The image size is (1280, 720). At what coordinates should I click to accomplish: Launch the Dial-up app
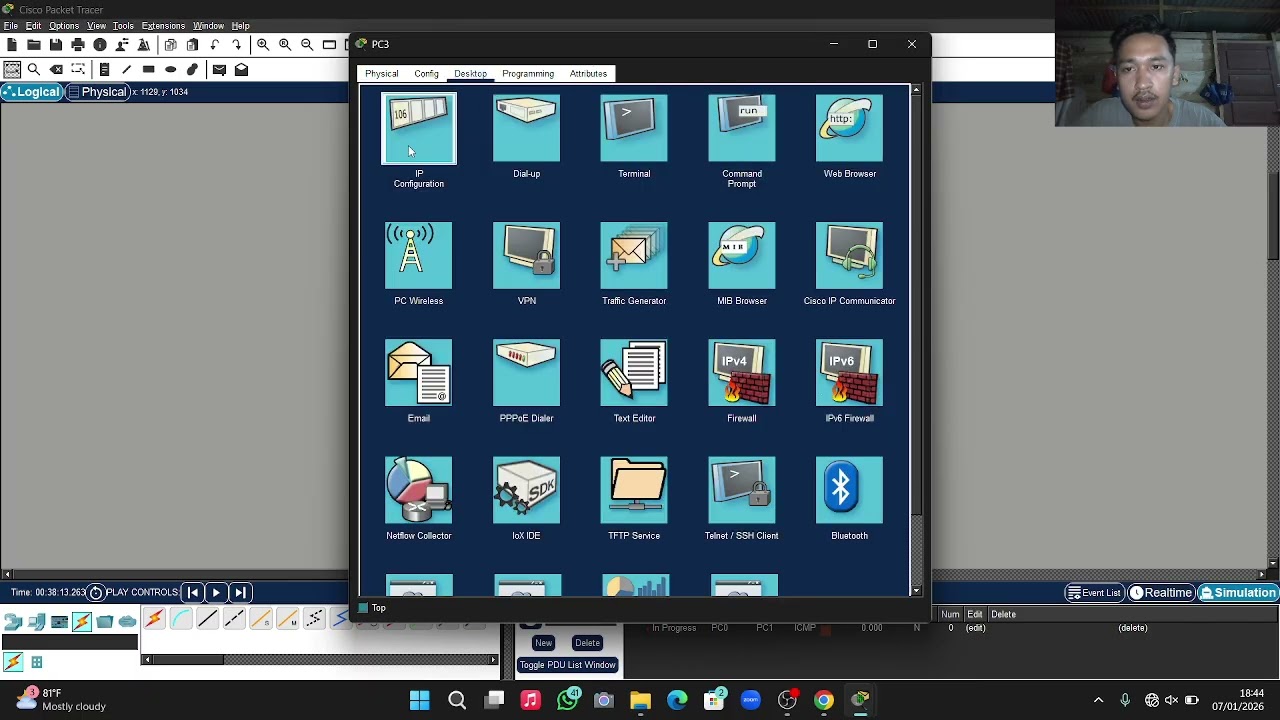pyautogui.click(x=527, y=129)
